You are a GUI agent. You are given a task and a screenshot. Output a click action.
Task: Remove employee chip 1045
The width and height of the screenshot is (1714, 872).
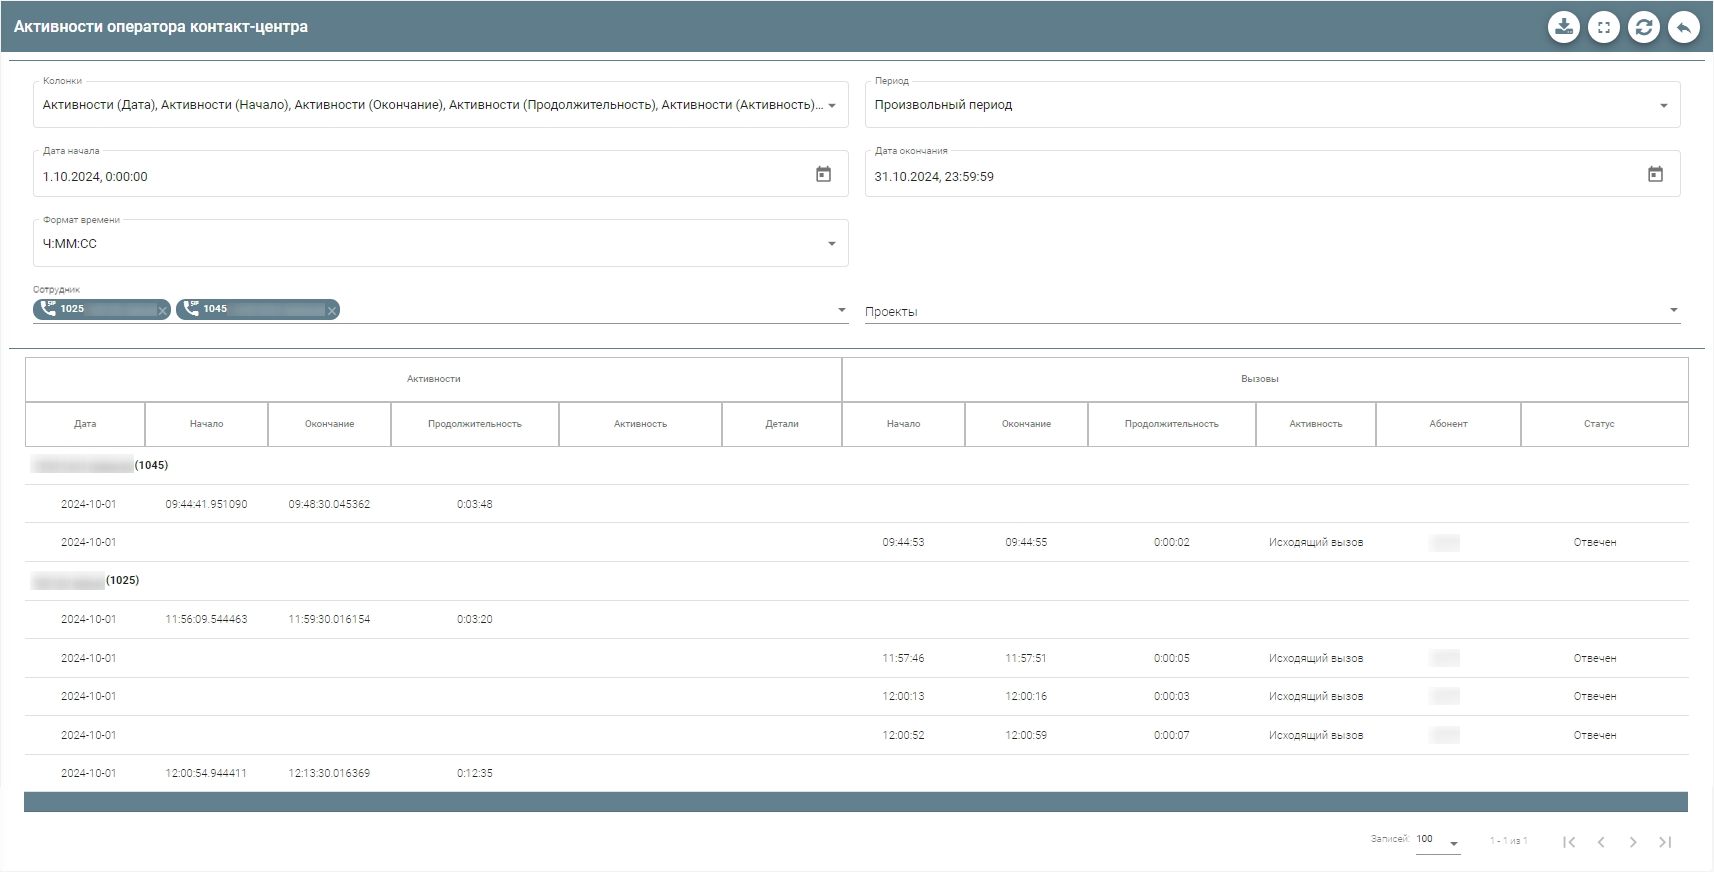pyautogui.click(x=332, y=311)
